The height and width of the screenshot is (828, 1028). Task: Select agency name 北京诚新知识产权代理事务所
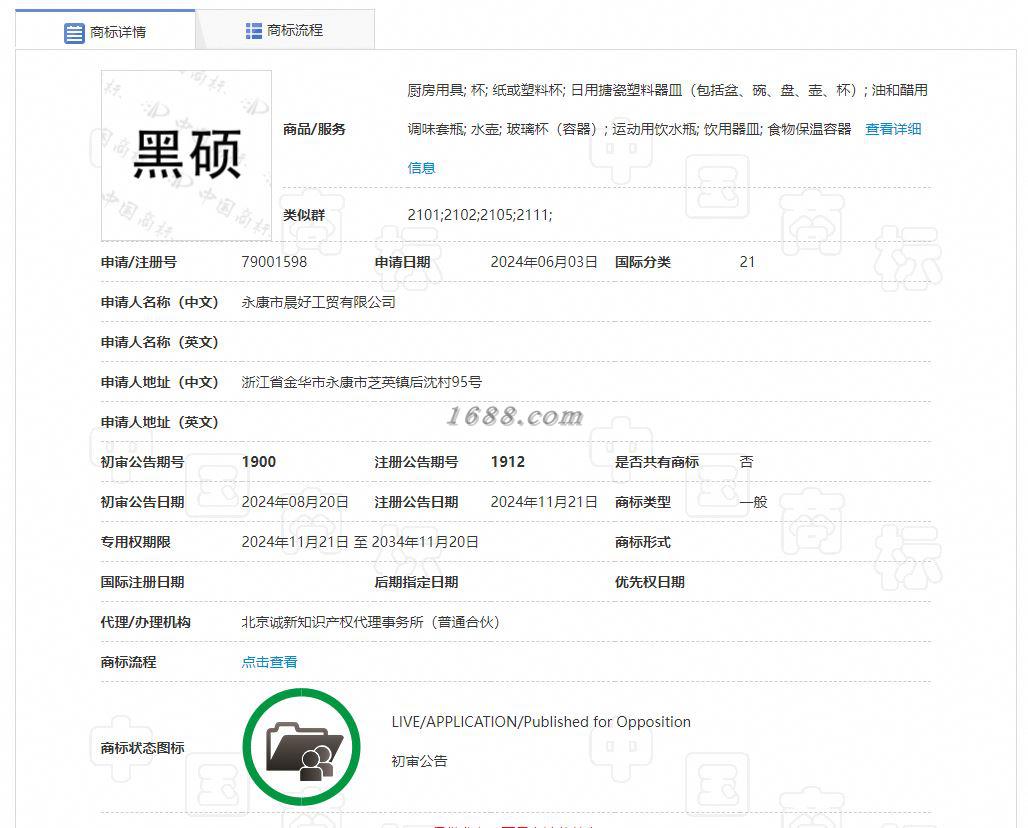[370, 622]
